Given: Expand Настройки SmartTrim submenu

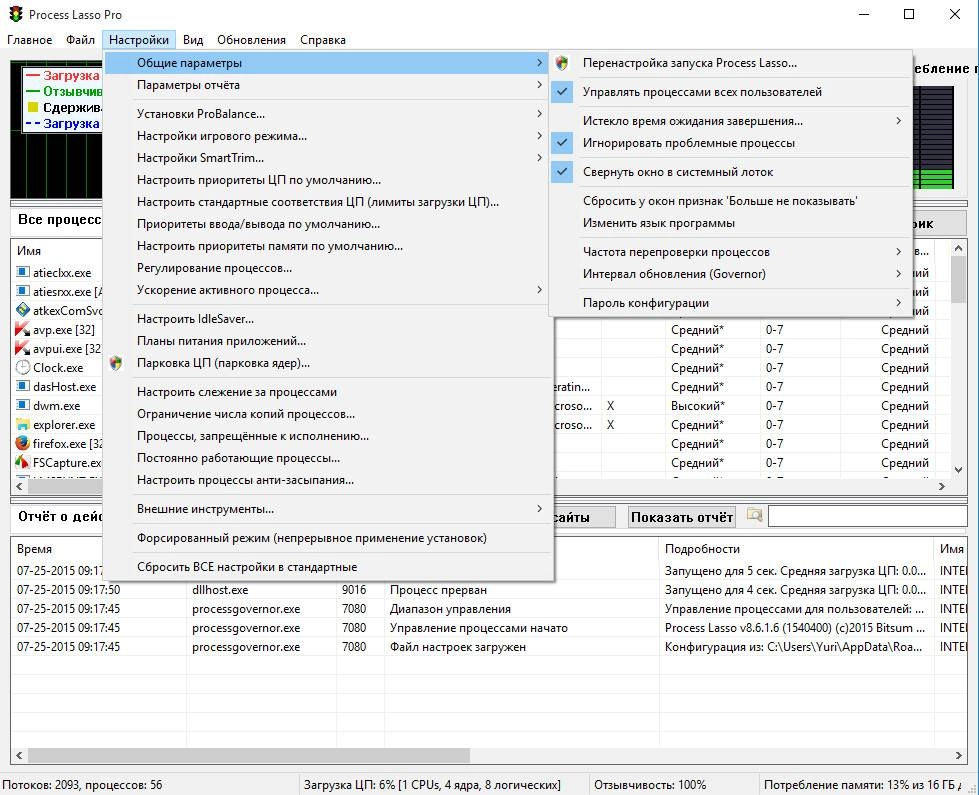Looking at the screenshot, I should [x=328, y=158].
